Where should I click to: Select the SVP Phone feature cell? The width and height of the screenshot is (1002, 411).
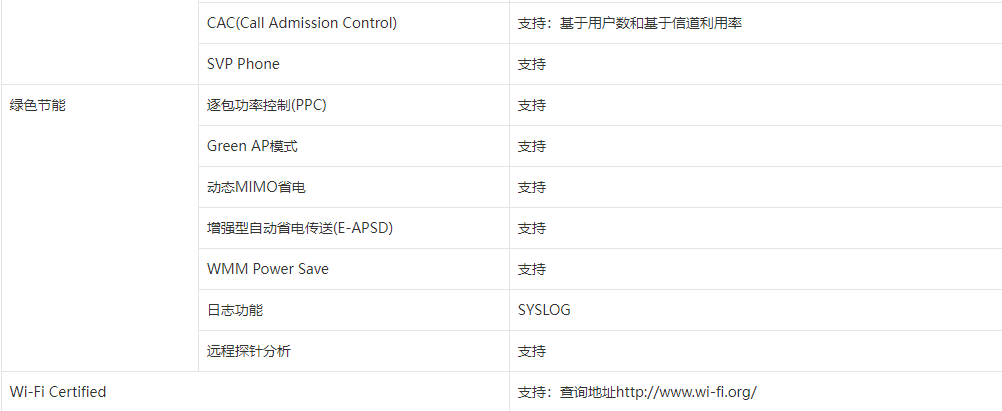[x=353, y=64]
